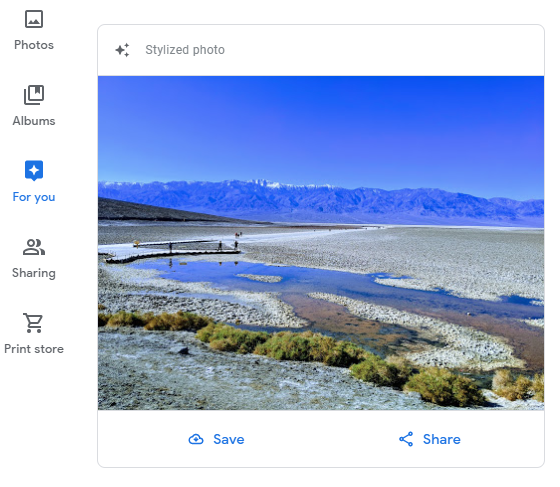Open Sharing text label
This screenshot has height=487, width=560.
tap(34, 273)
